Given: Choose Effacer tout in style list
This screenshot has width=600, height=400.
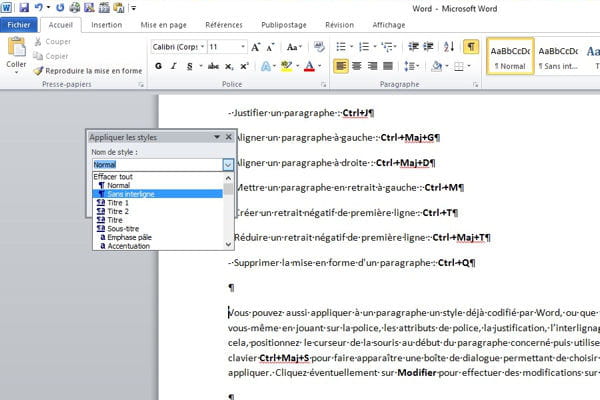Looking at the screenshot, I should (113, 176).
